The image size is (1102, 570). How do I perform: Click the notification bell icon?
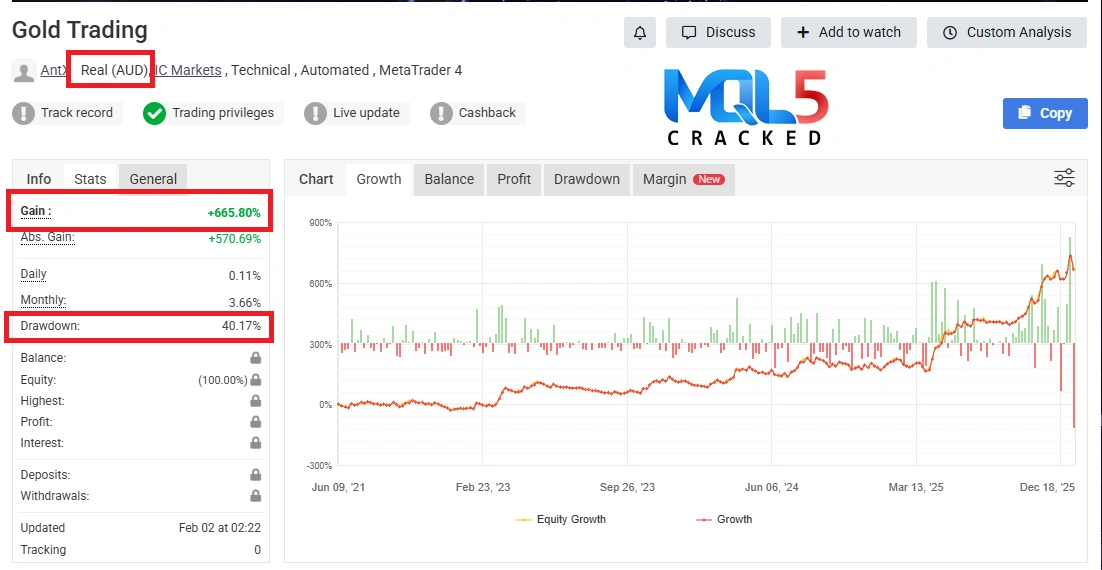click(x=640, y=32)
